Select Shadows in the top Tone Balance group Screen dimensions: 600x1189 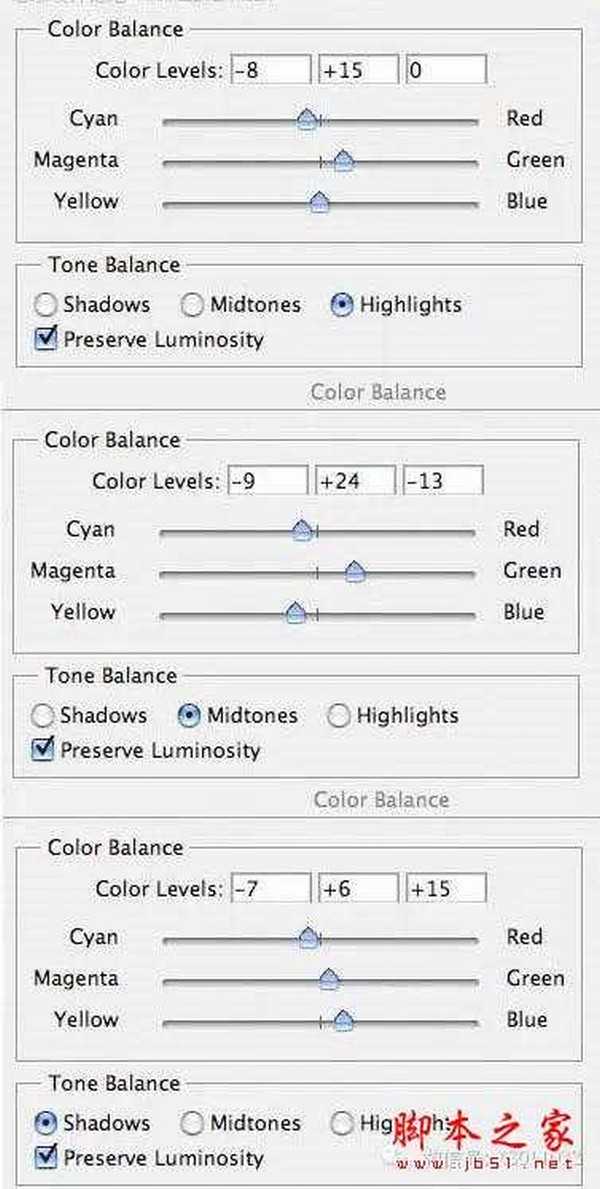tap(46, 305)
